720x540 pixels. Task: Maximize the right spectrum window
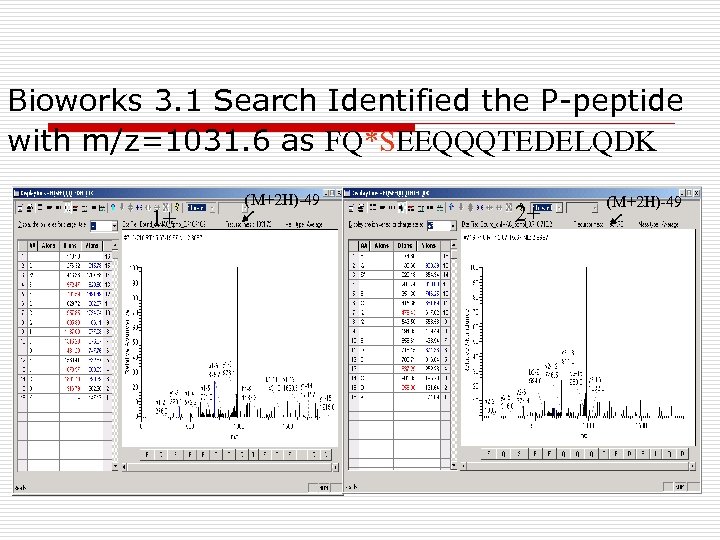tap(689, 193)
